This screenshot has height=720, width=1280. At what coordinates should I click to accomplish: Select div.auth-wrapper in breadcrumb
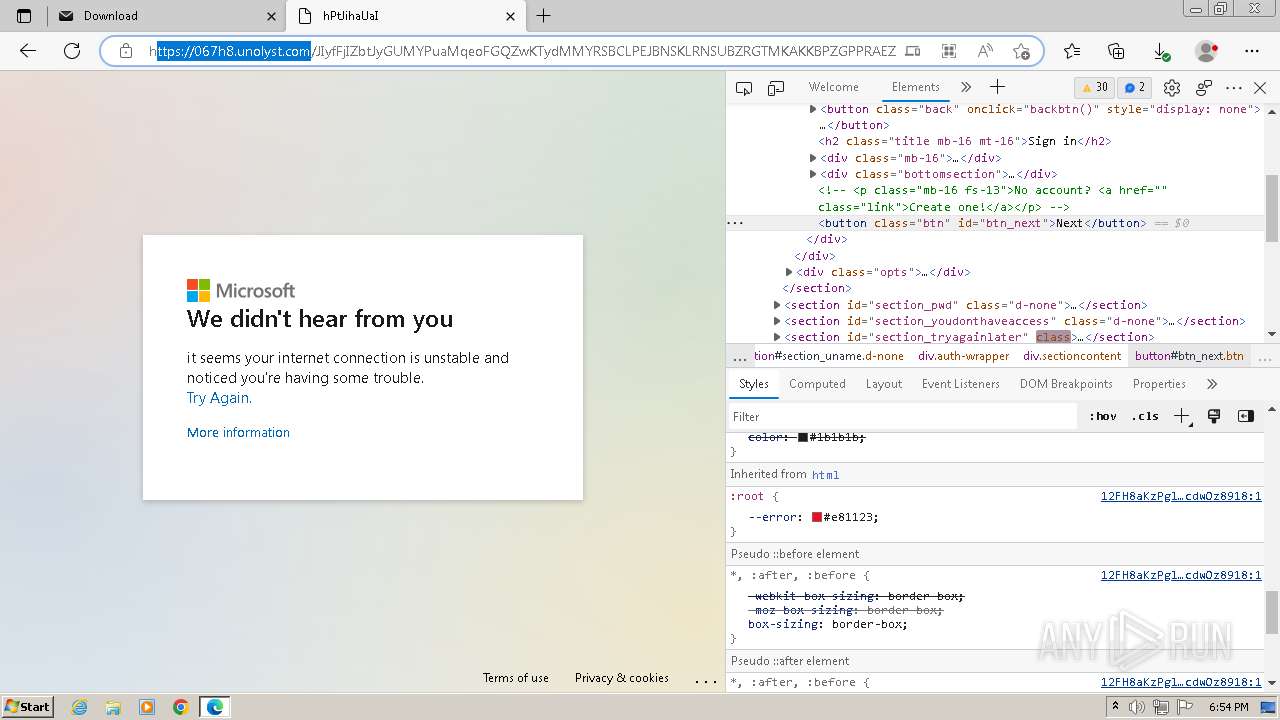pos(964,356)
